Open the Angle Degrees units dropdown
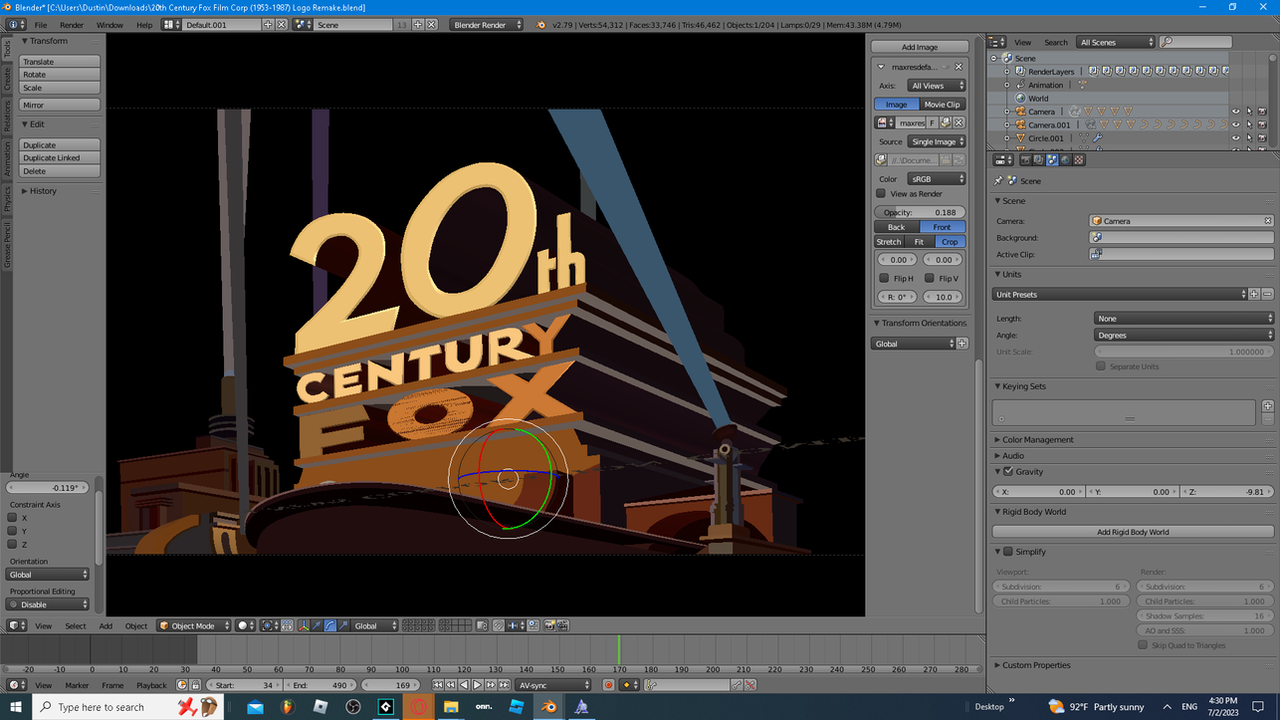Image resolution: width=1280 pixels, height=720 pixels. pos(1184,335)
